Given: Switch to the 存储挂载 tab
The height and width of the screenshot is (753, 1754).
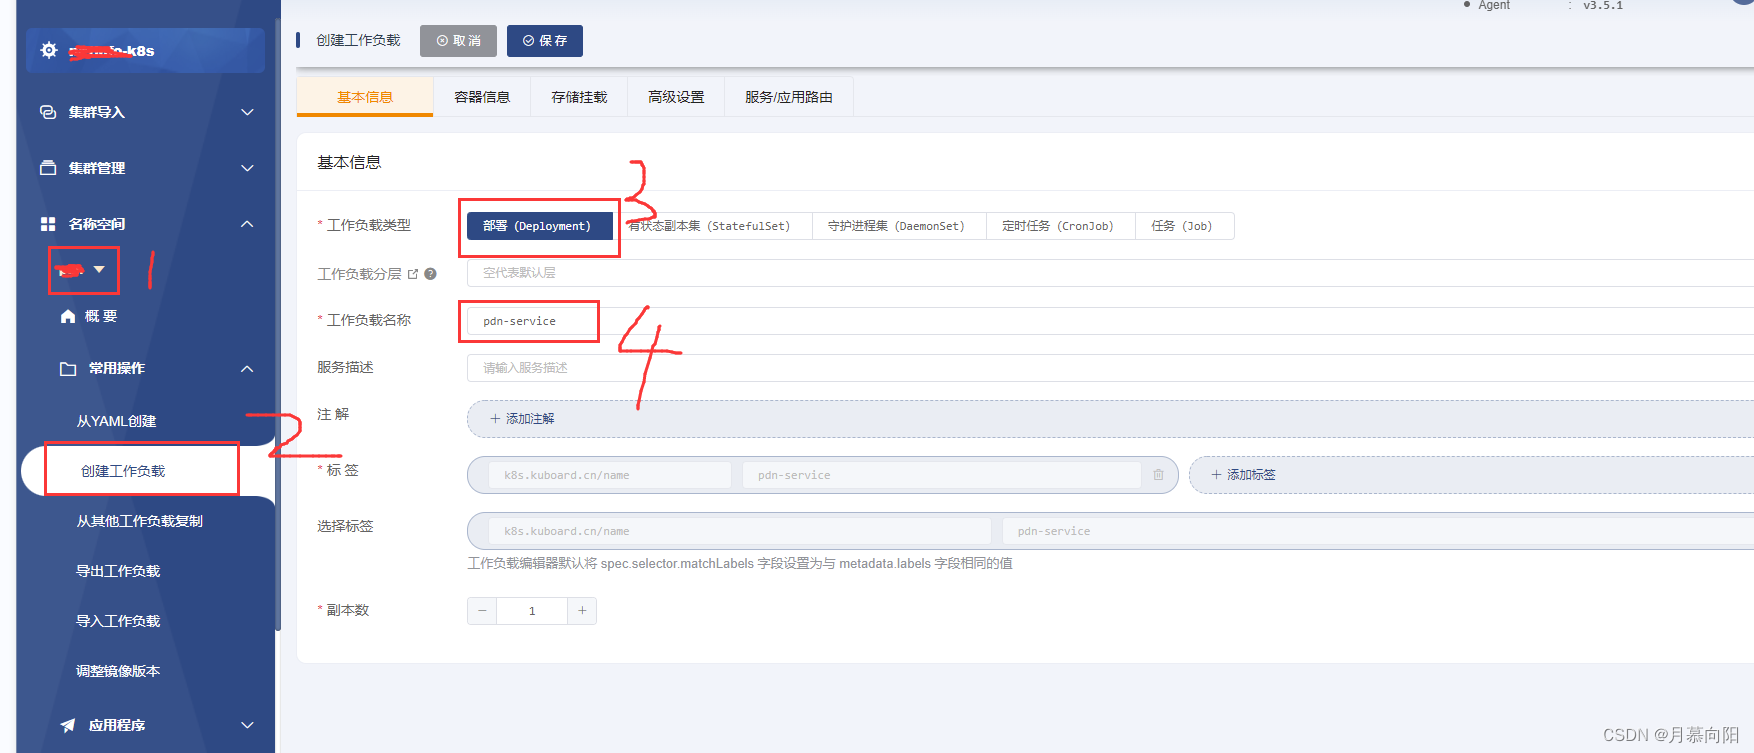Looking at the screenshot, I should [x=579, y=97].
